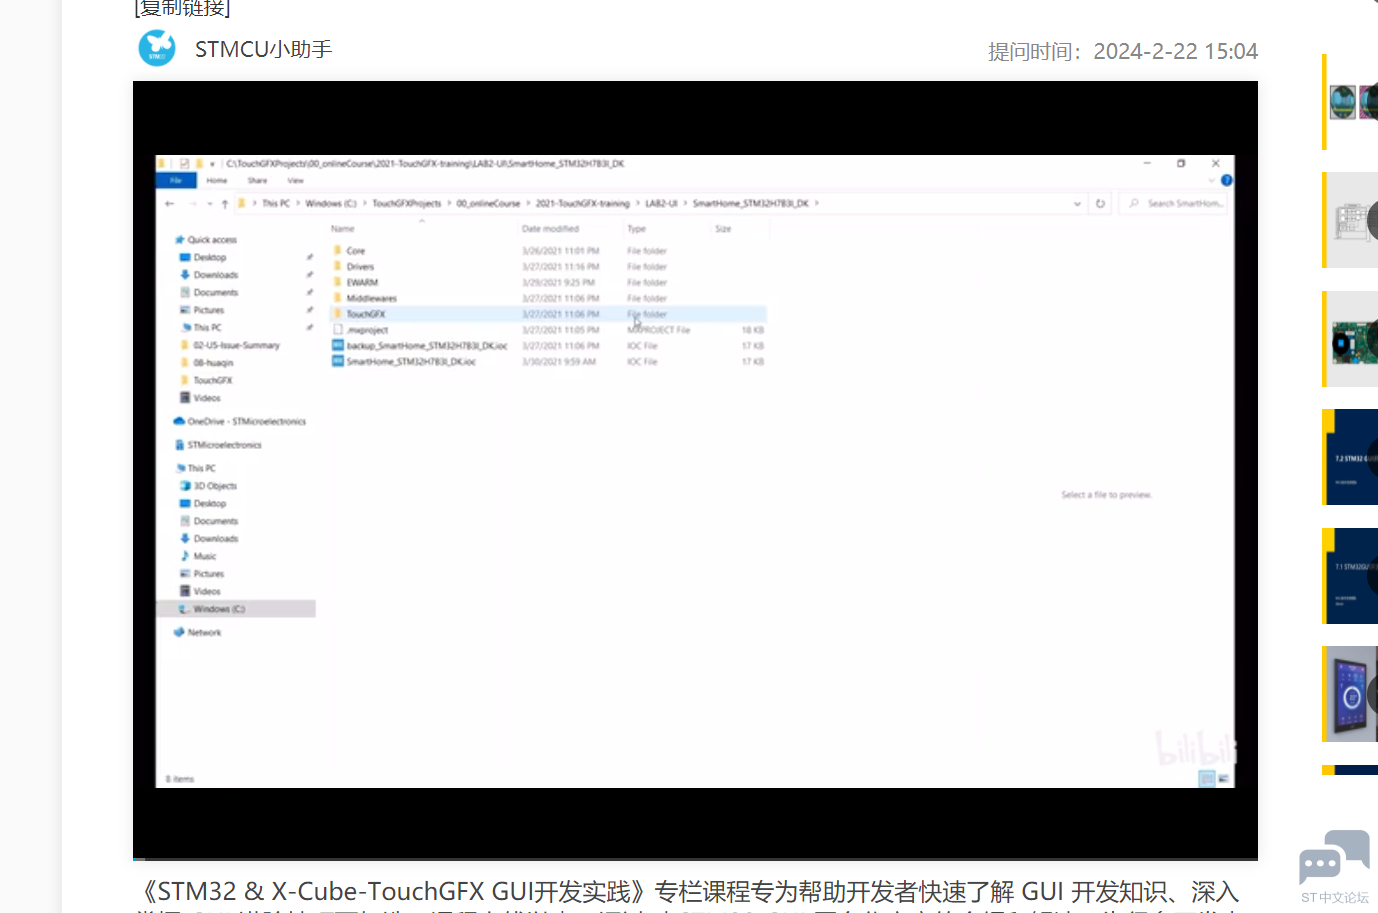Image resolution: width=1378 pixels, height=913 pixels.
Task: Click 2021-TouchGFX-training in the breadcrumb path
Action: 583,204
